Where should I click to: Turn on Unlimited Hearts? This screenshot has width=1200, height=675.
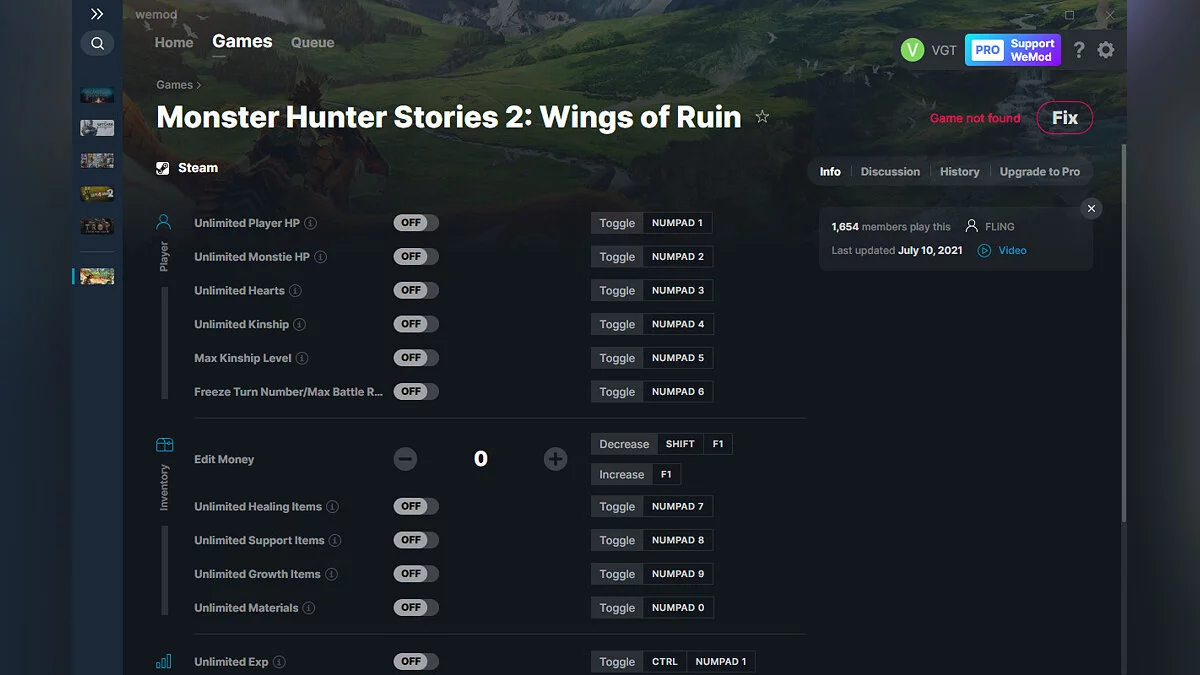(x=415, y=290)
